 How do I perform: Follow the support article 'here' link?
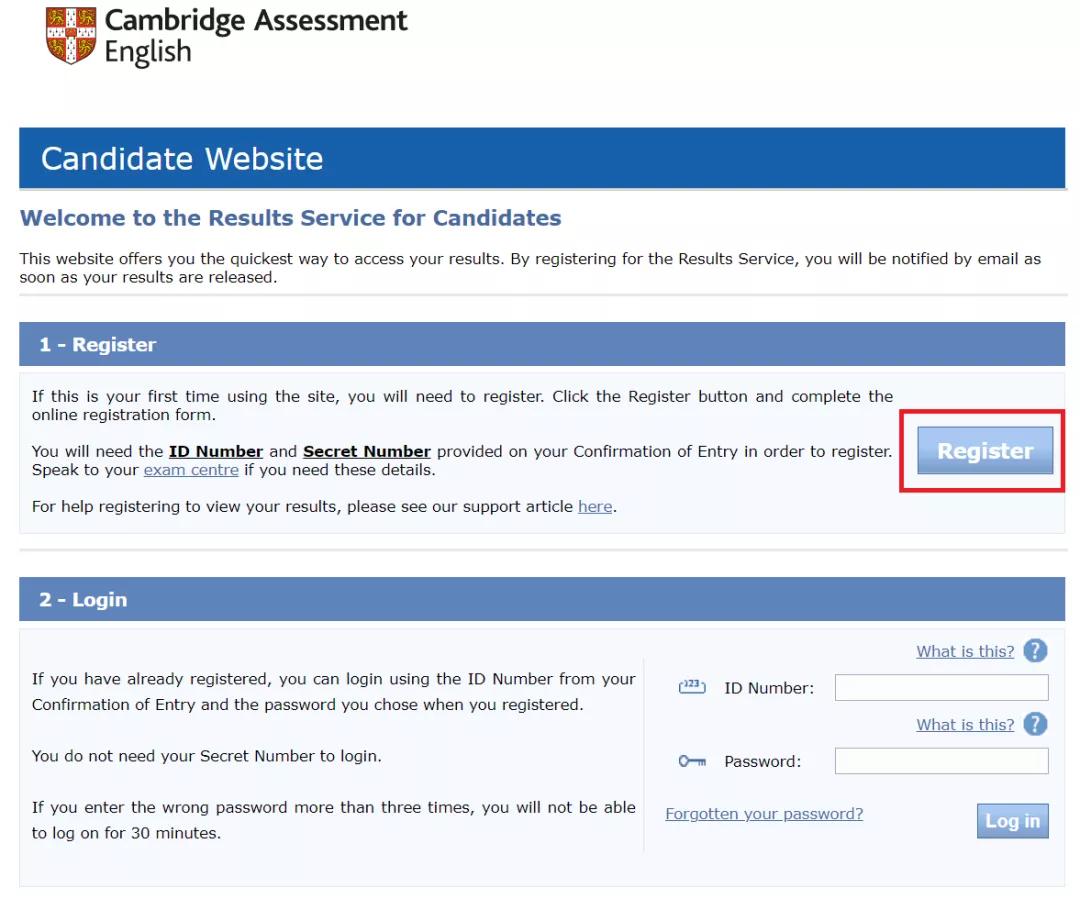[x=595, y=507]
